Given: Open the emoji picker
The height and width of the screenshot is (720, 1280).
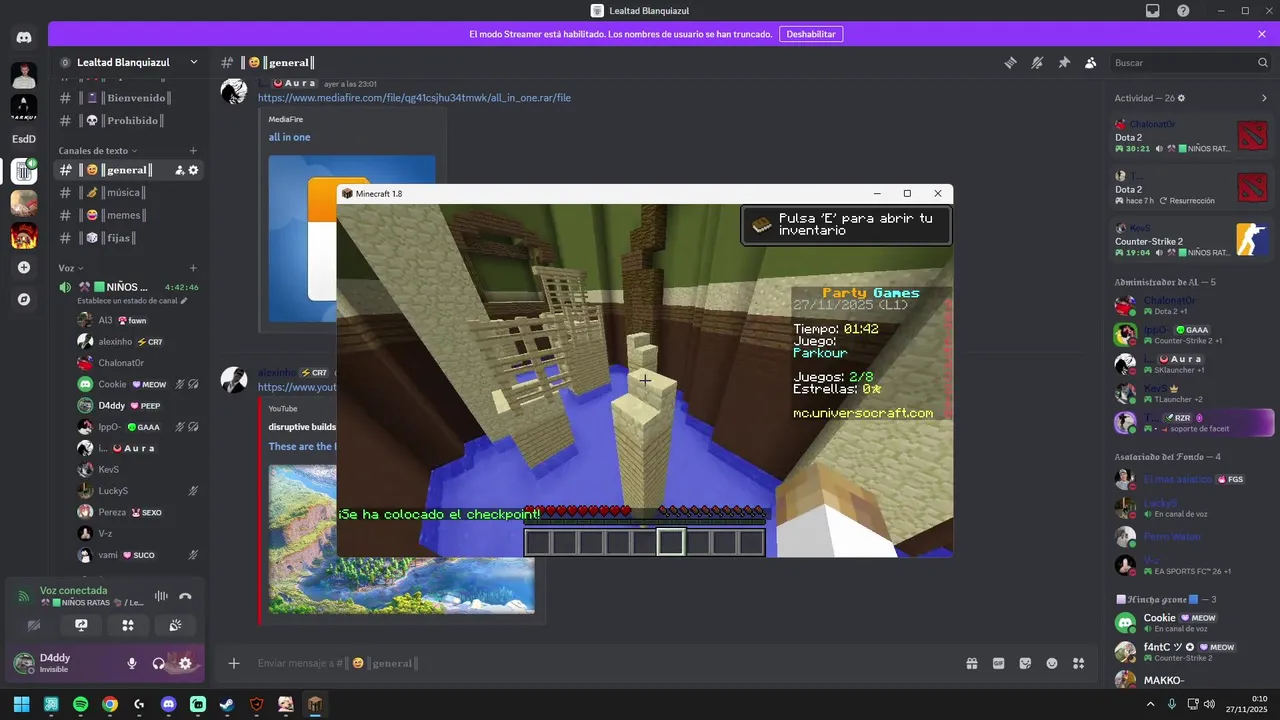Looking at the screenshot, I should point(1052,663).
